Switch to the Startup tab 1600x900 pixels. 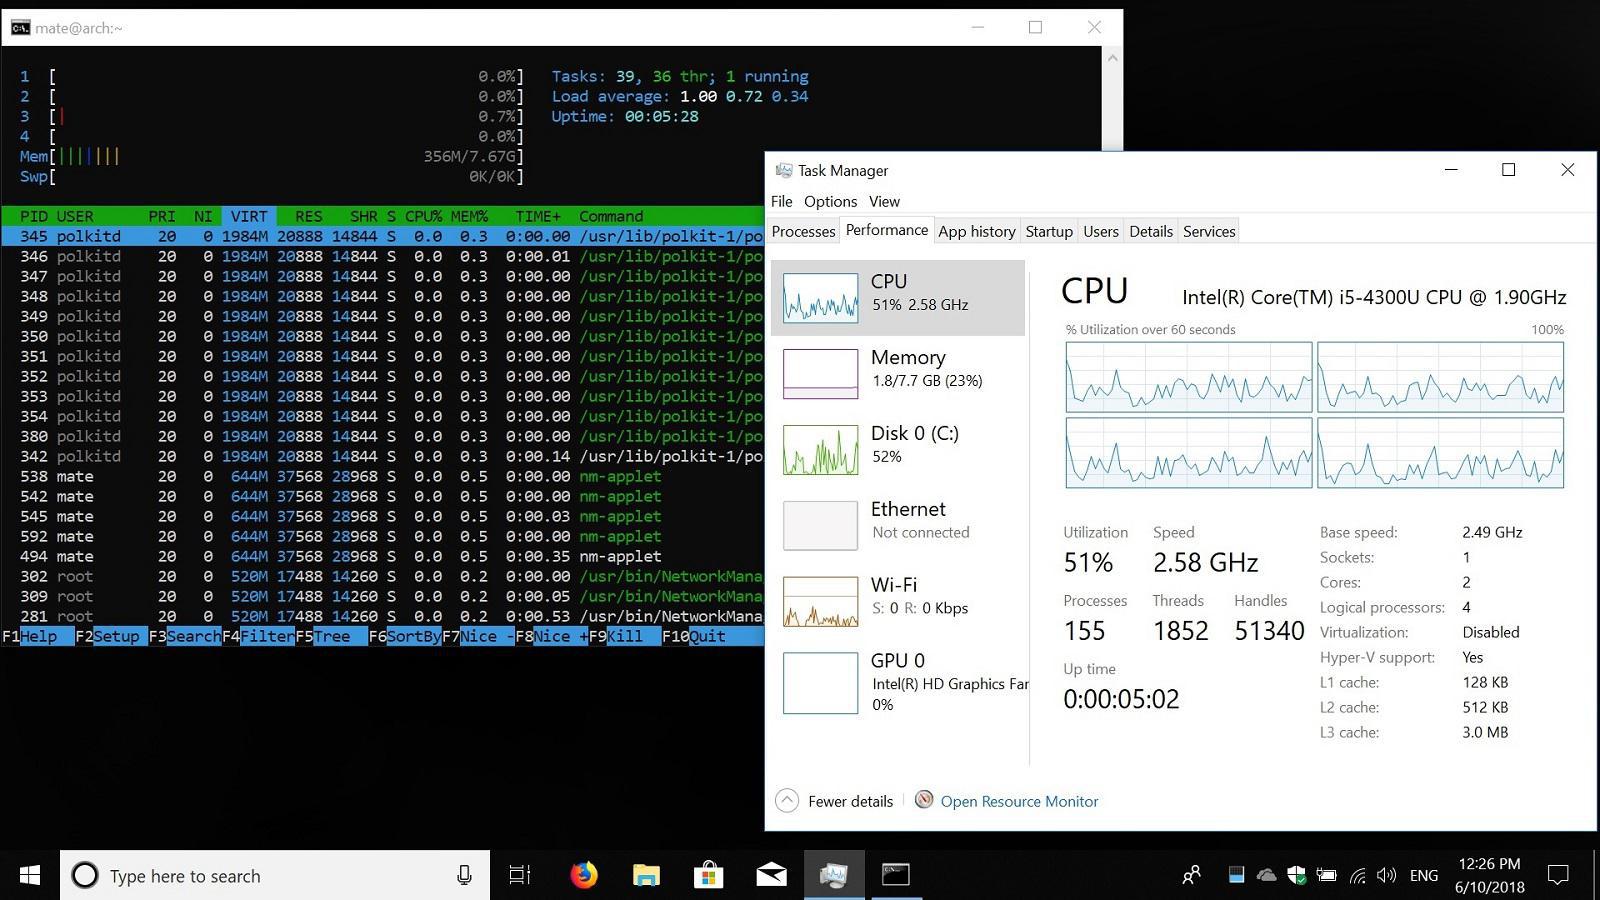point(1048,231)
